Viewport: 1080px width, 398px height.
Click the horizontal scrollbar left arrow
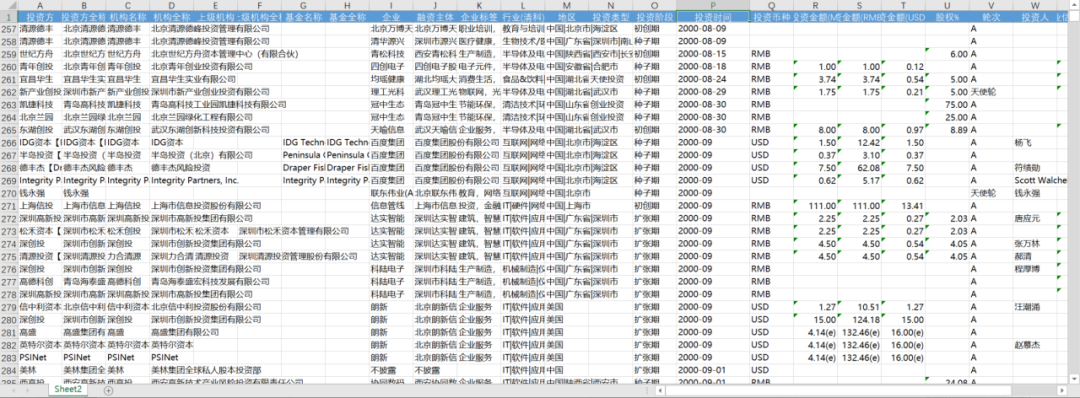pos(662,390)
